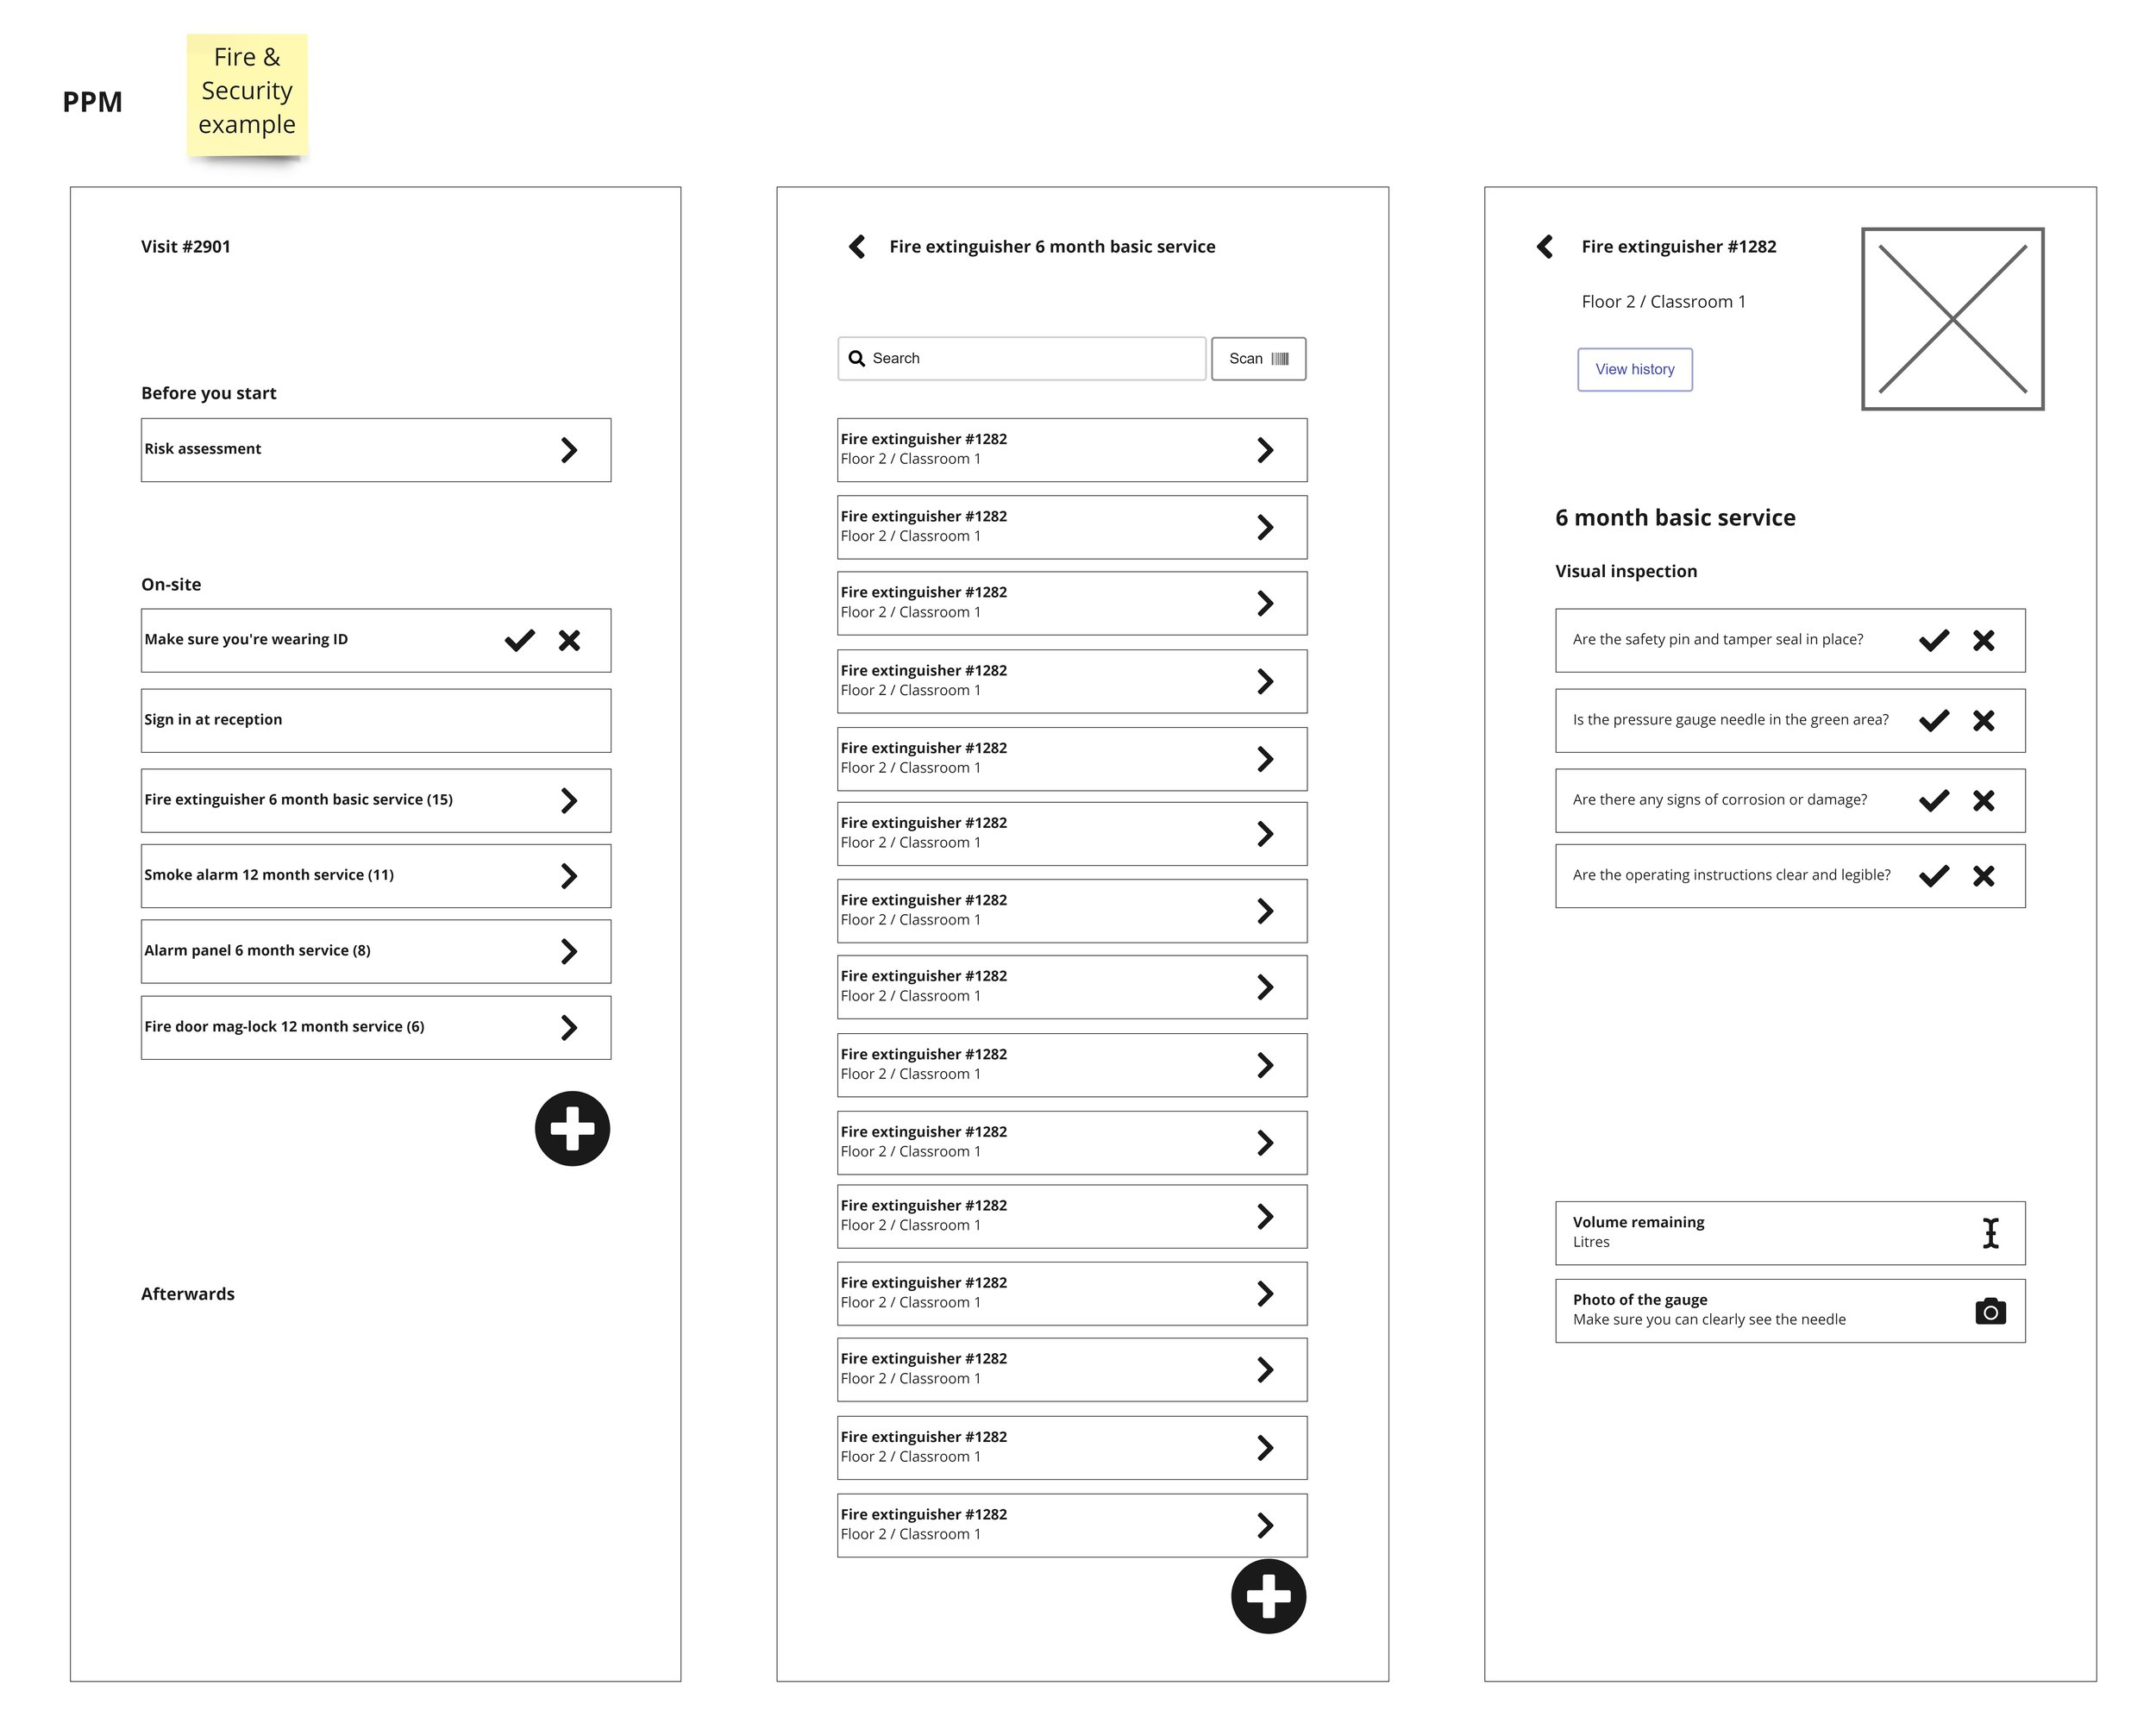Tick the safety pin and tamper seal question

click(x=1934, y=640)
